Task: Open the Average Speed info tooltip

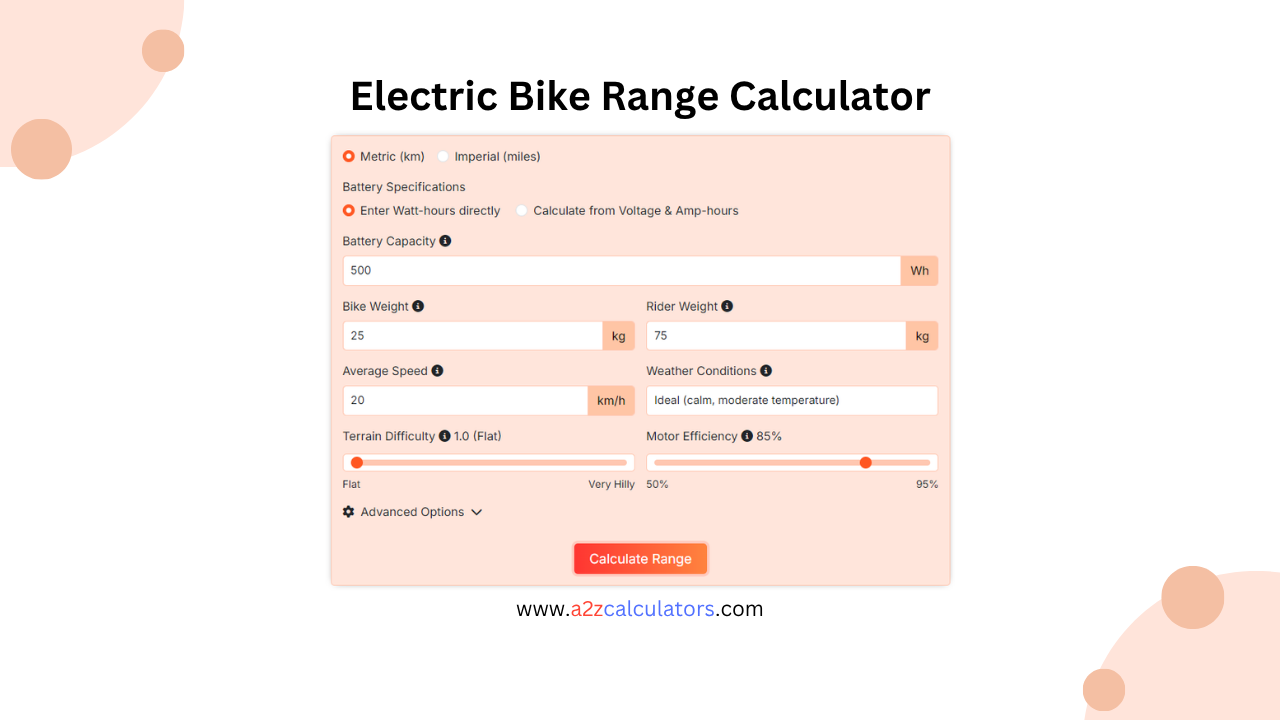Action: tap(438, 370)
